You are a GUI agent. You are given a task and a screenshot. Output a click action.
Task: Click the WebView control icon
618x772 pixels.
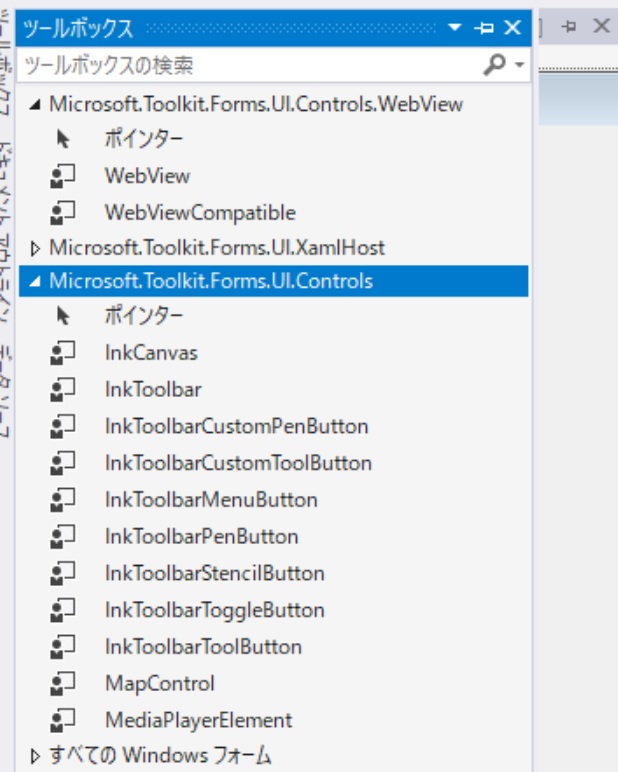63,176
